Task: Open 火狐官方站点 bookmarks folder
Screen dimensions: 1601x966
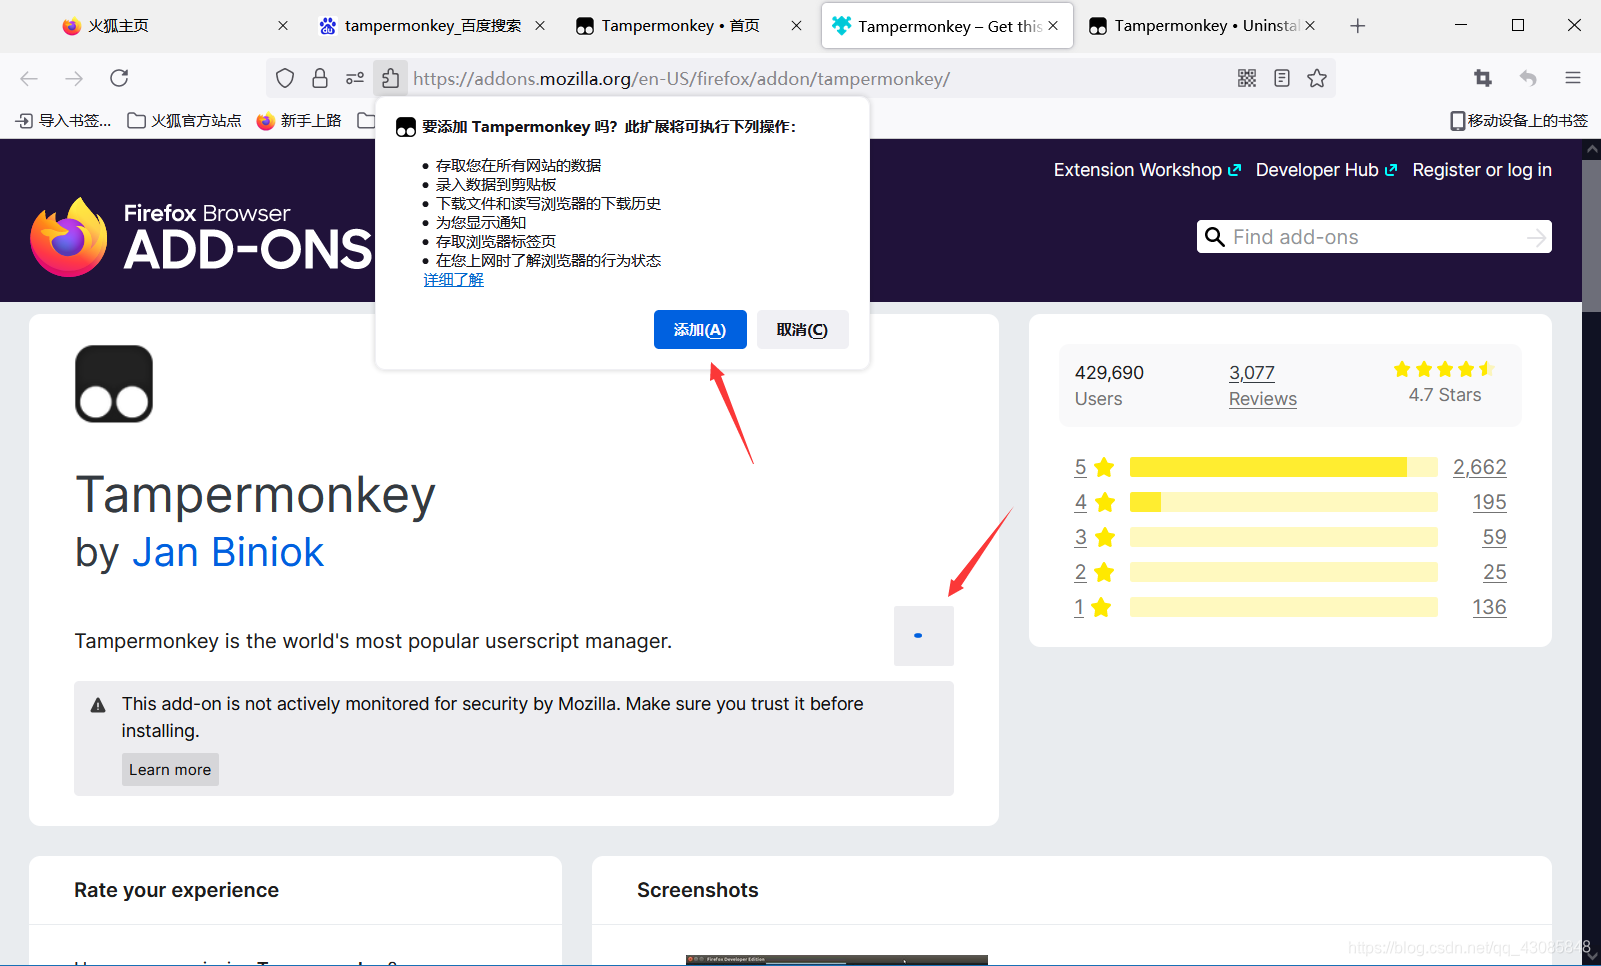Action: pyautogui.click(x=185, y=121)
